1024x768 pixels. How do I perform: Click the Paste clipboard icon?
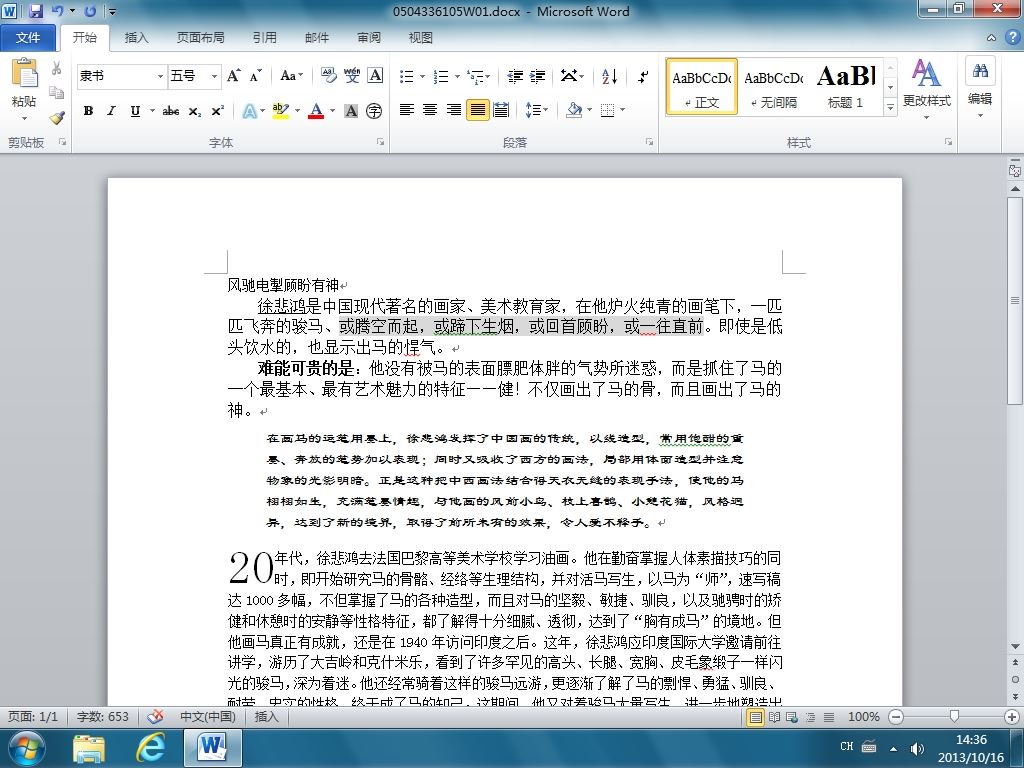click(x=24, y=73)
